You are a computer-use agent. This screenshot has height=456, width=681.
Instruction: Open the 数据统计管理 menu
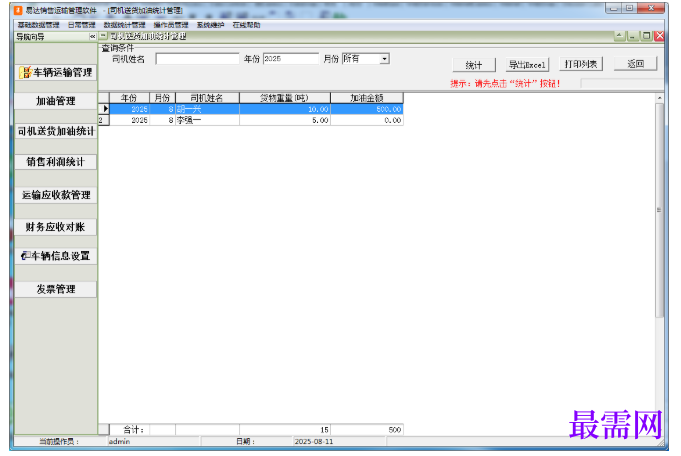point(124,25)
